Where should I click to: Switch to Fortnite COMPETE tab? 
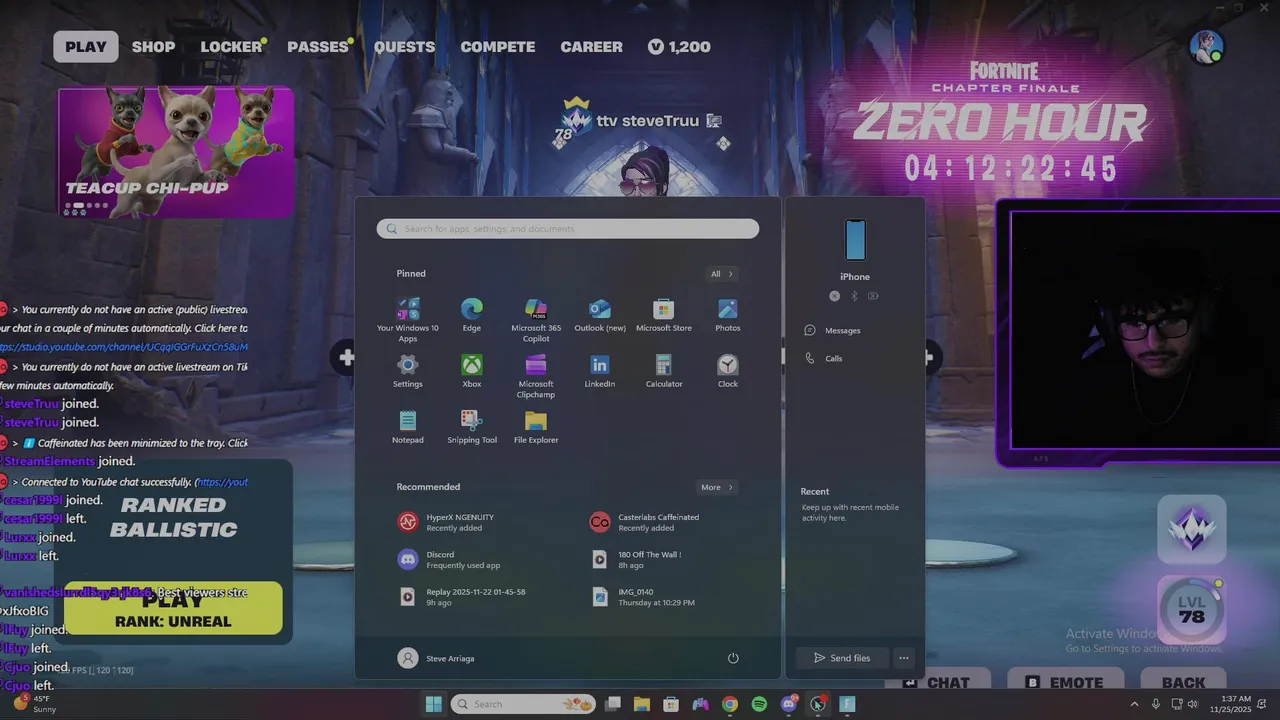coord(498,47)
